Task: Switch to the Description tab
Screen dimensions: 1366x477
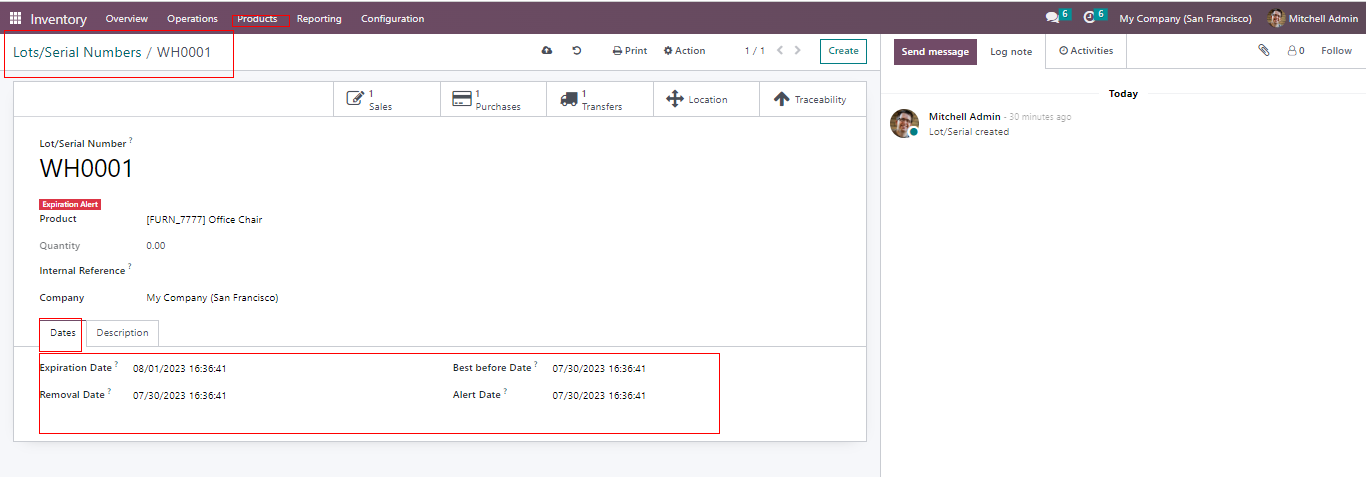Action: [x=122, y=333]
